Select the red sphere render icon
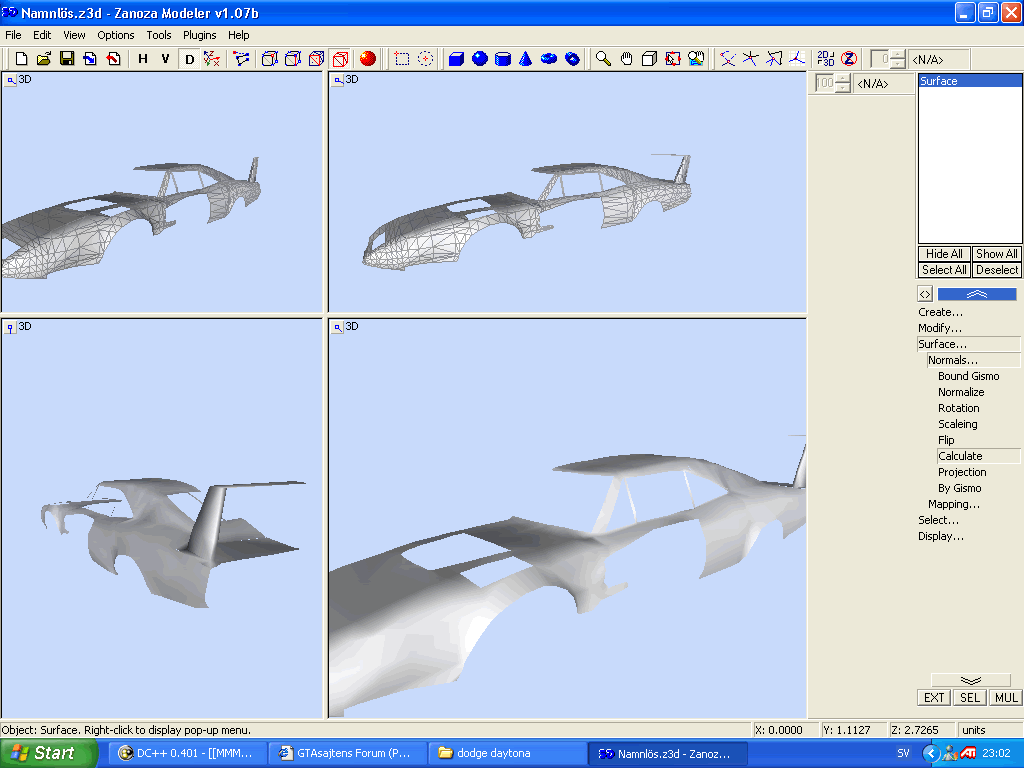This screenshot has width=1024, height=768. [x=367, y=59]
